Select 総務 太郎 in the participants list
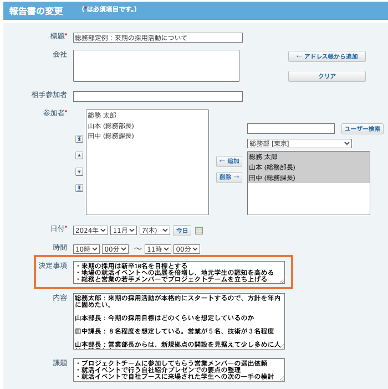The width and height of the screenshot is (388, 389). (x=147, y=115)
